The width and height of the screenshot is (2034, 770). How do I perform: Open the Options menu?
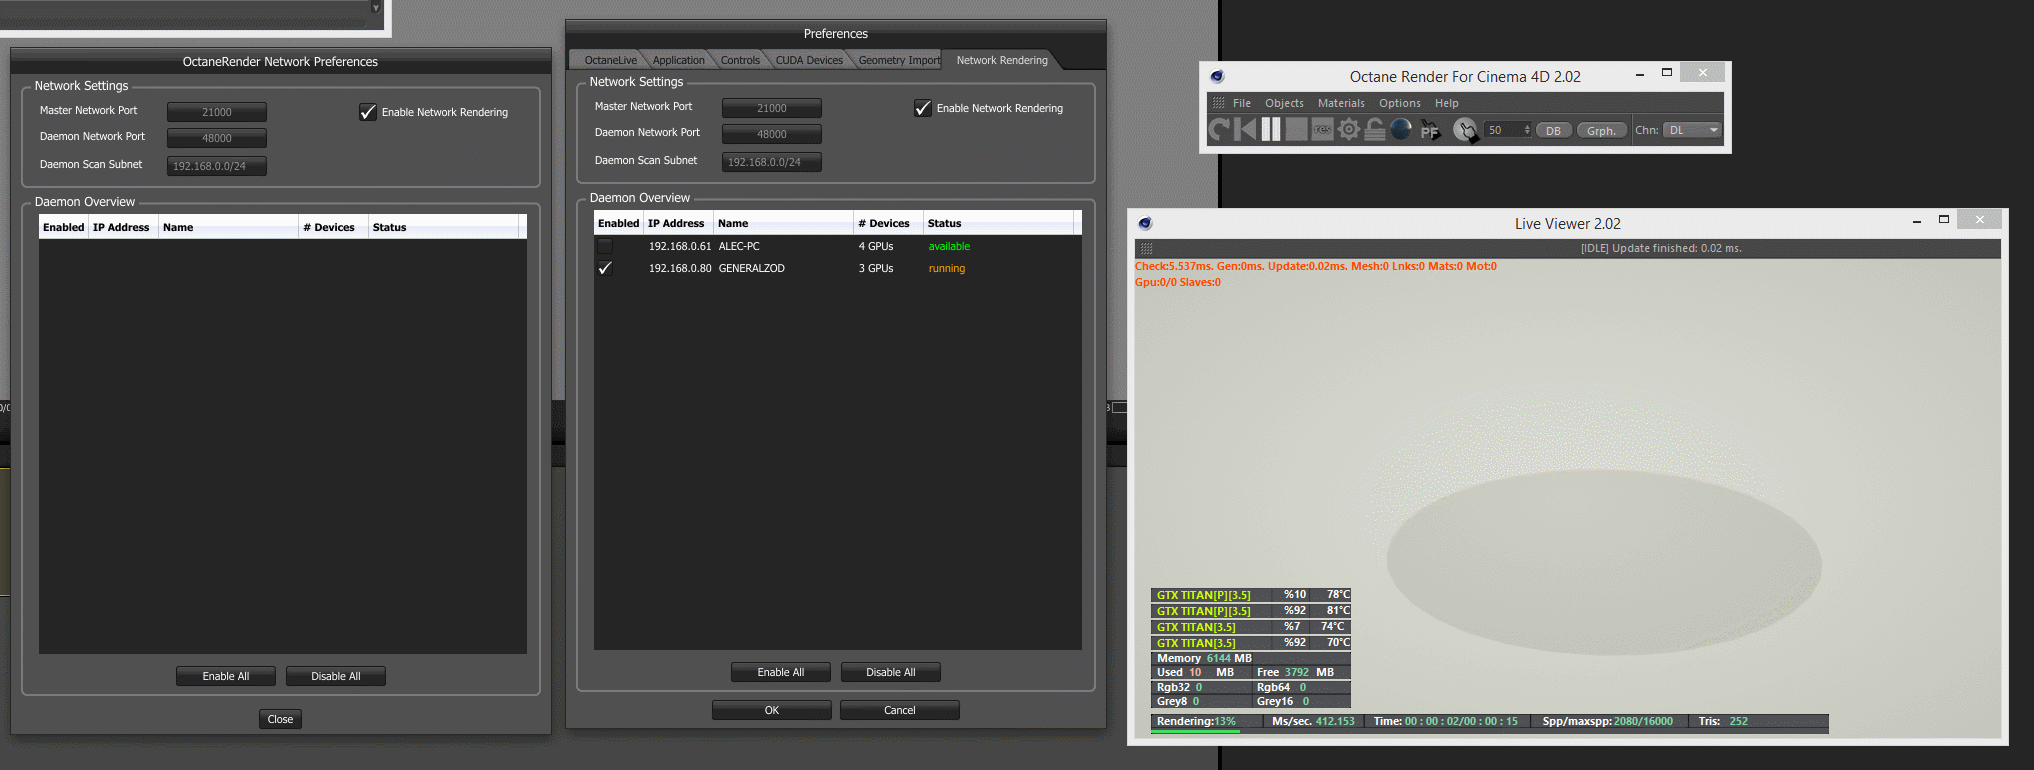(1399, 103)
